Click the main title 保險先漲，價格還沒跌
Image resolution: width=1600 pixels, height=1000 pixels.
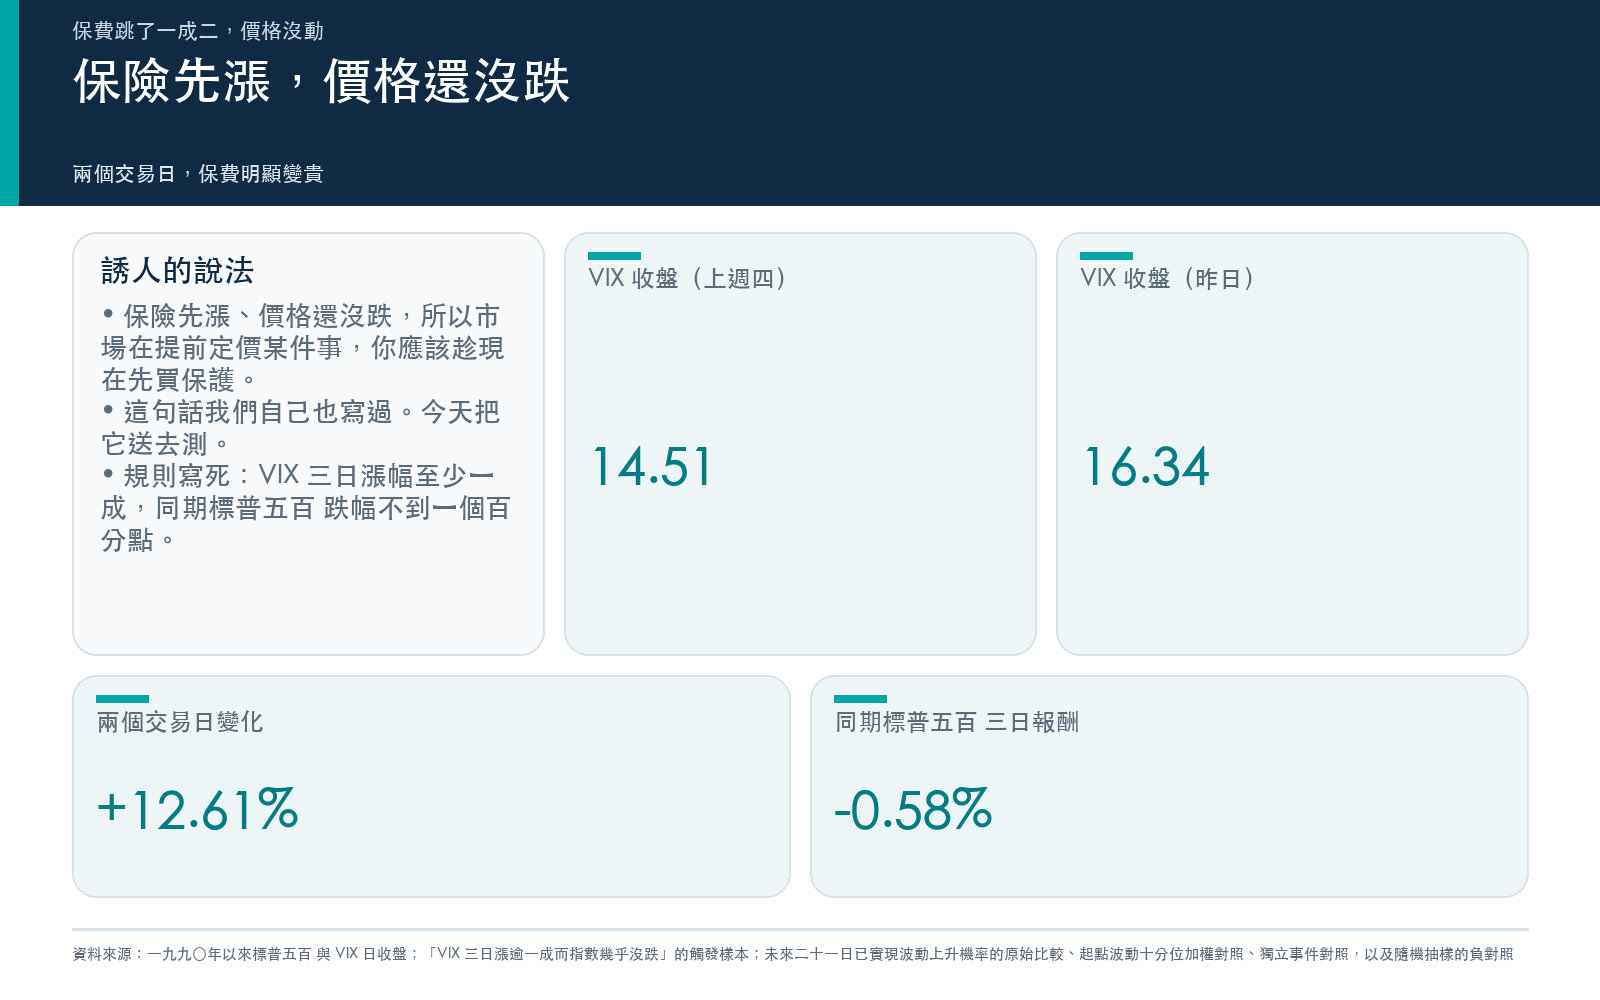tap(322, 81)
